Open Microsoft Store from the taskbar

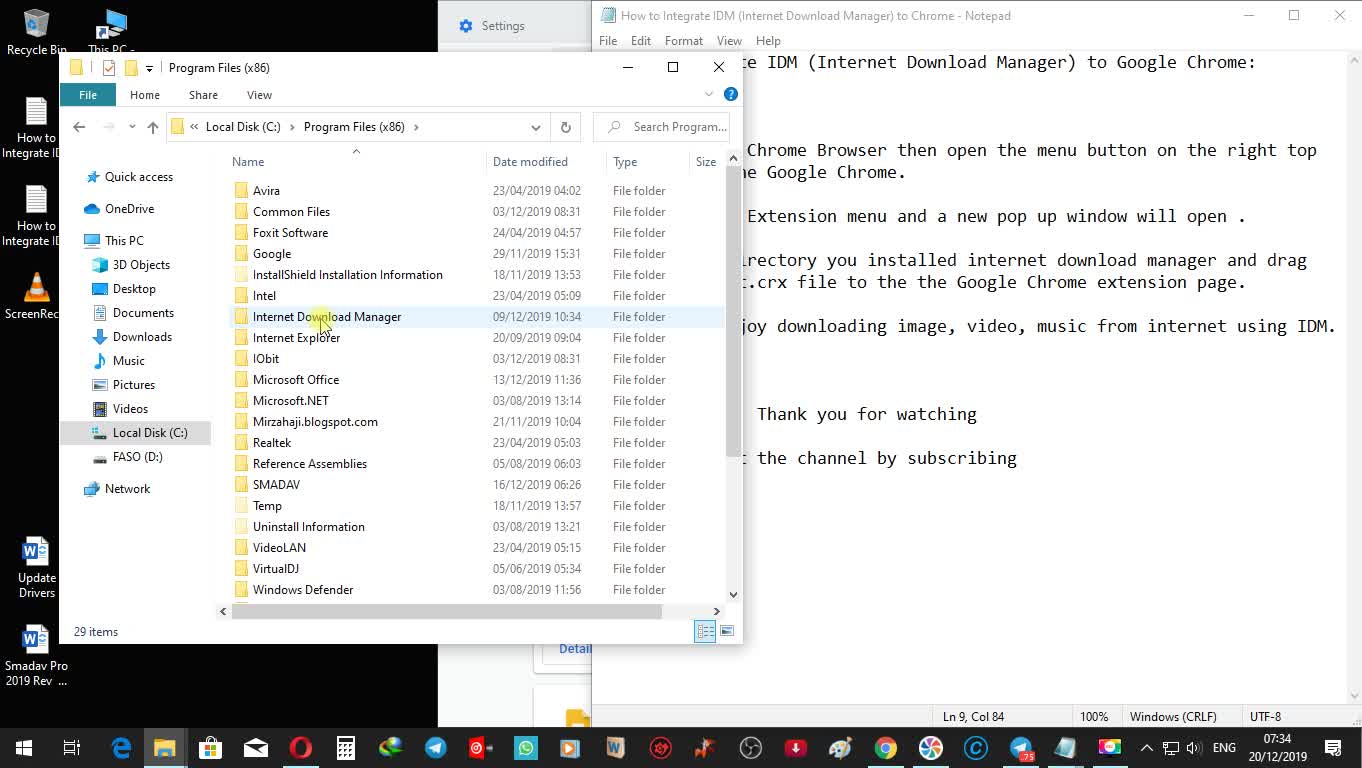pos(210,748)
